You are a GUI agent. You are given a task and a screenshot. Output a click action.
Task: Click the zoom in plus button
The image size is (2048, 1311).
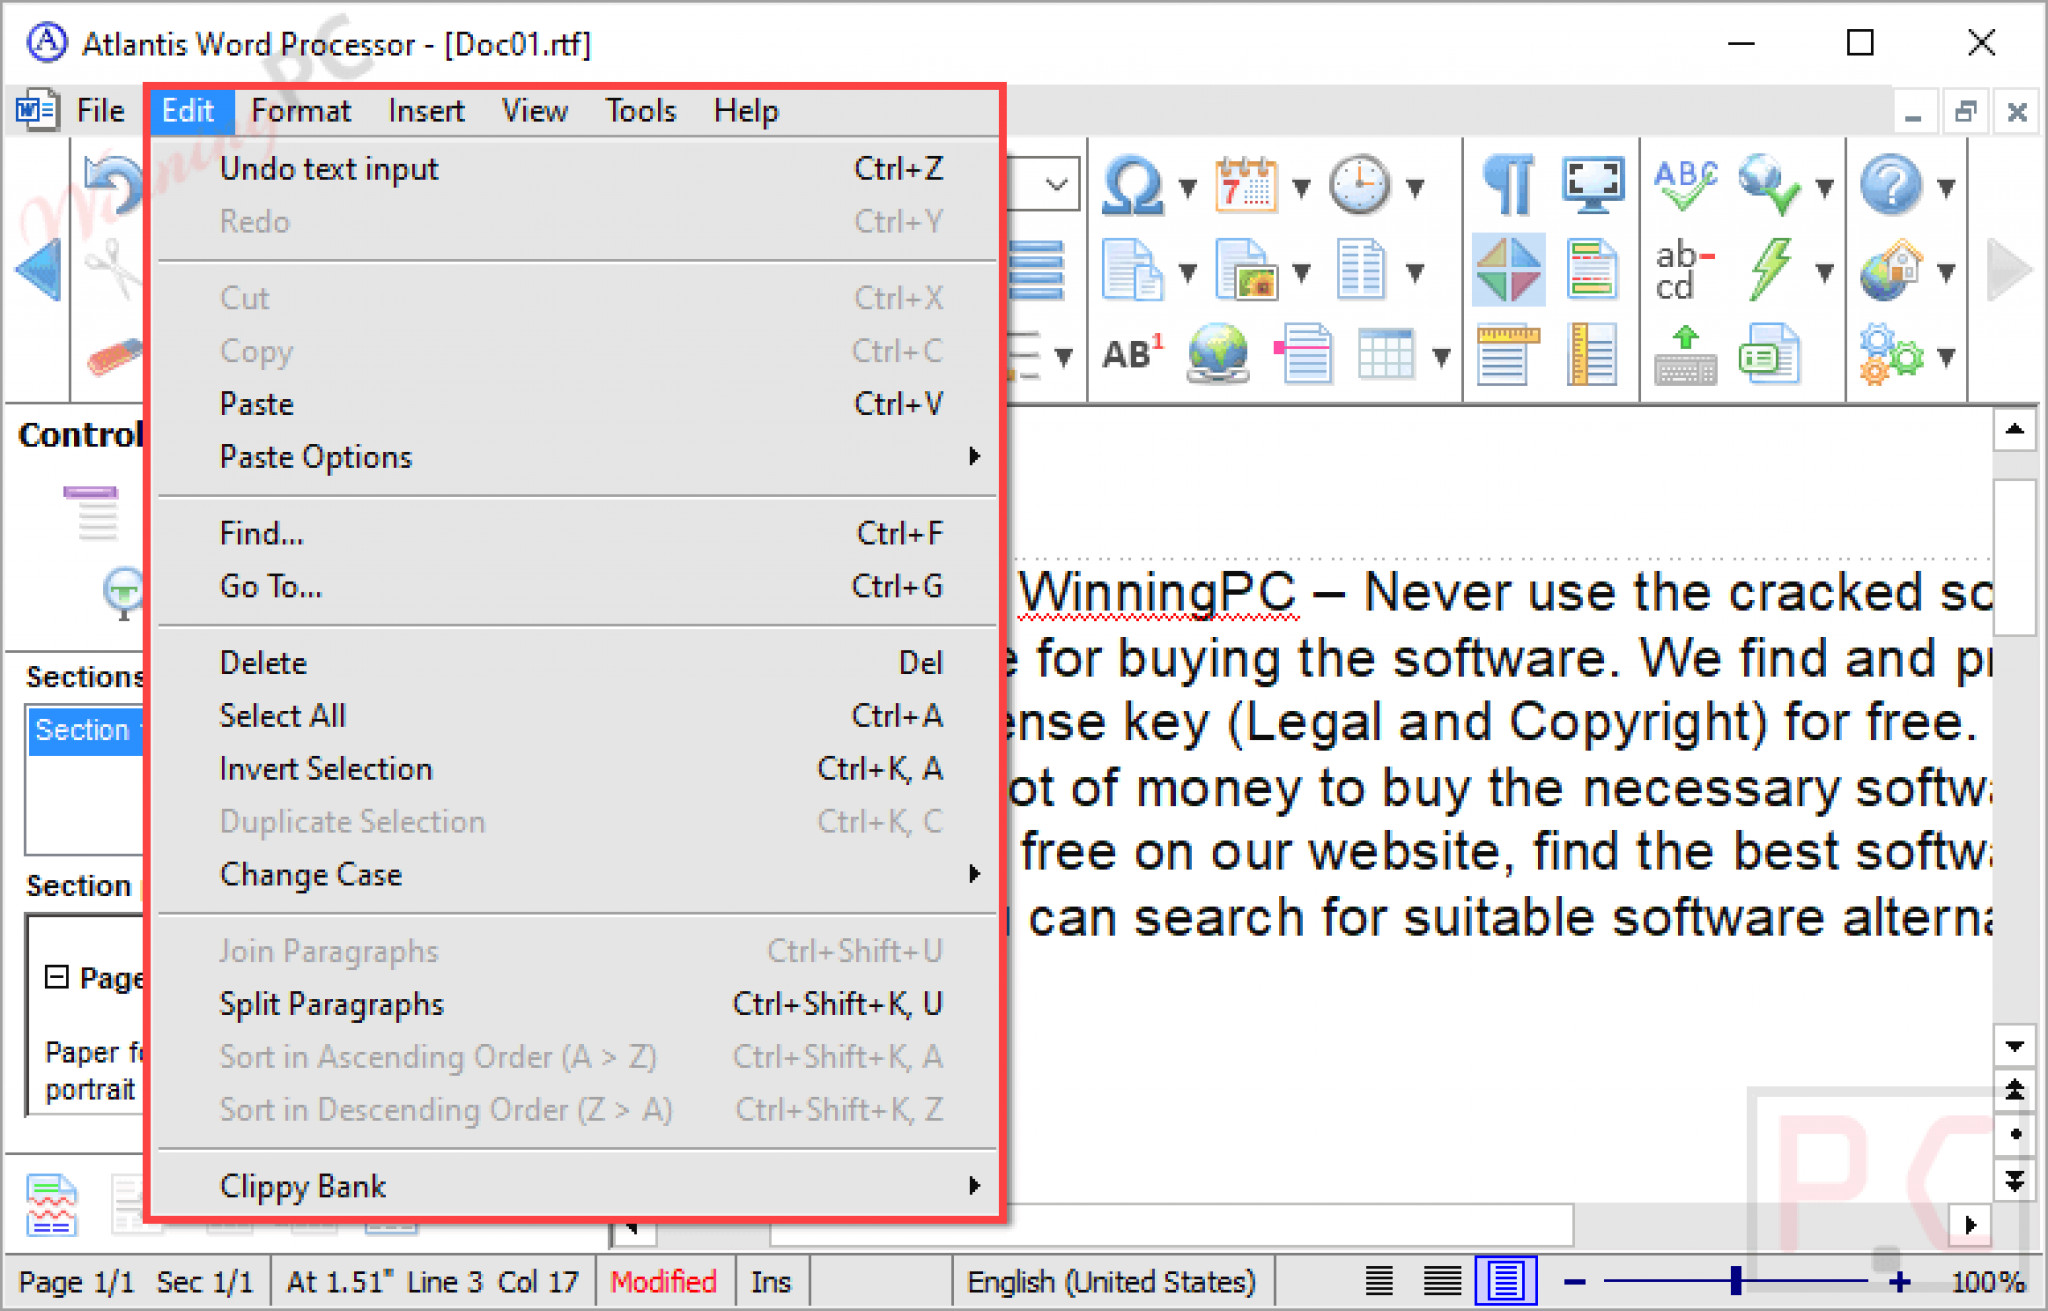1900,1281
